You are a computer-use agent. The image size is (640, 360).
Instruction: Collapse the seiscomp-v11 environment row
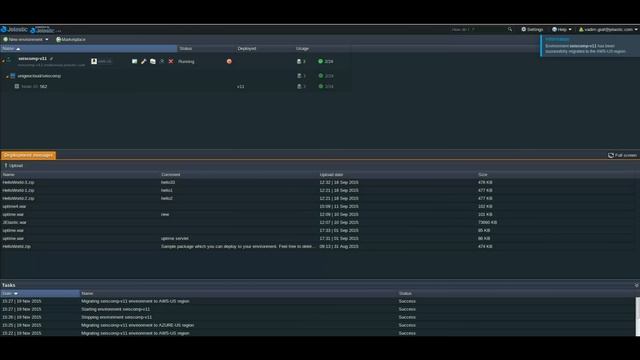3,61
